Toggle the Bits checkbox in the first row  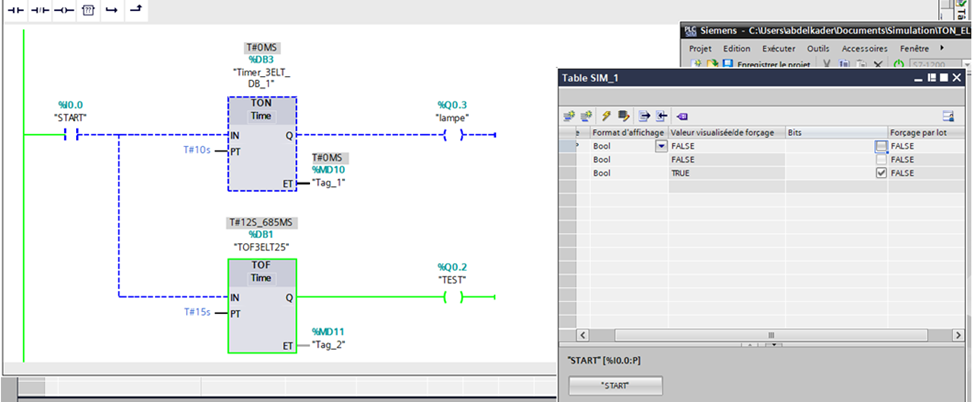880,146
